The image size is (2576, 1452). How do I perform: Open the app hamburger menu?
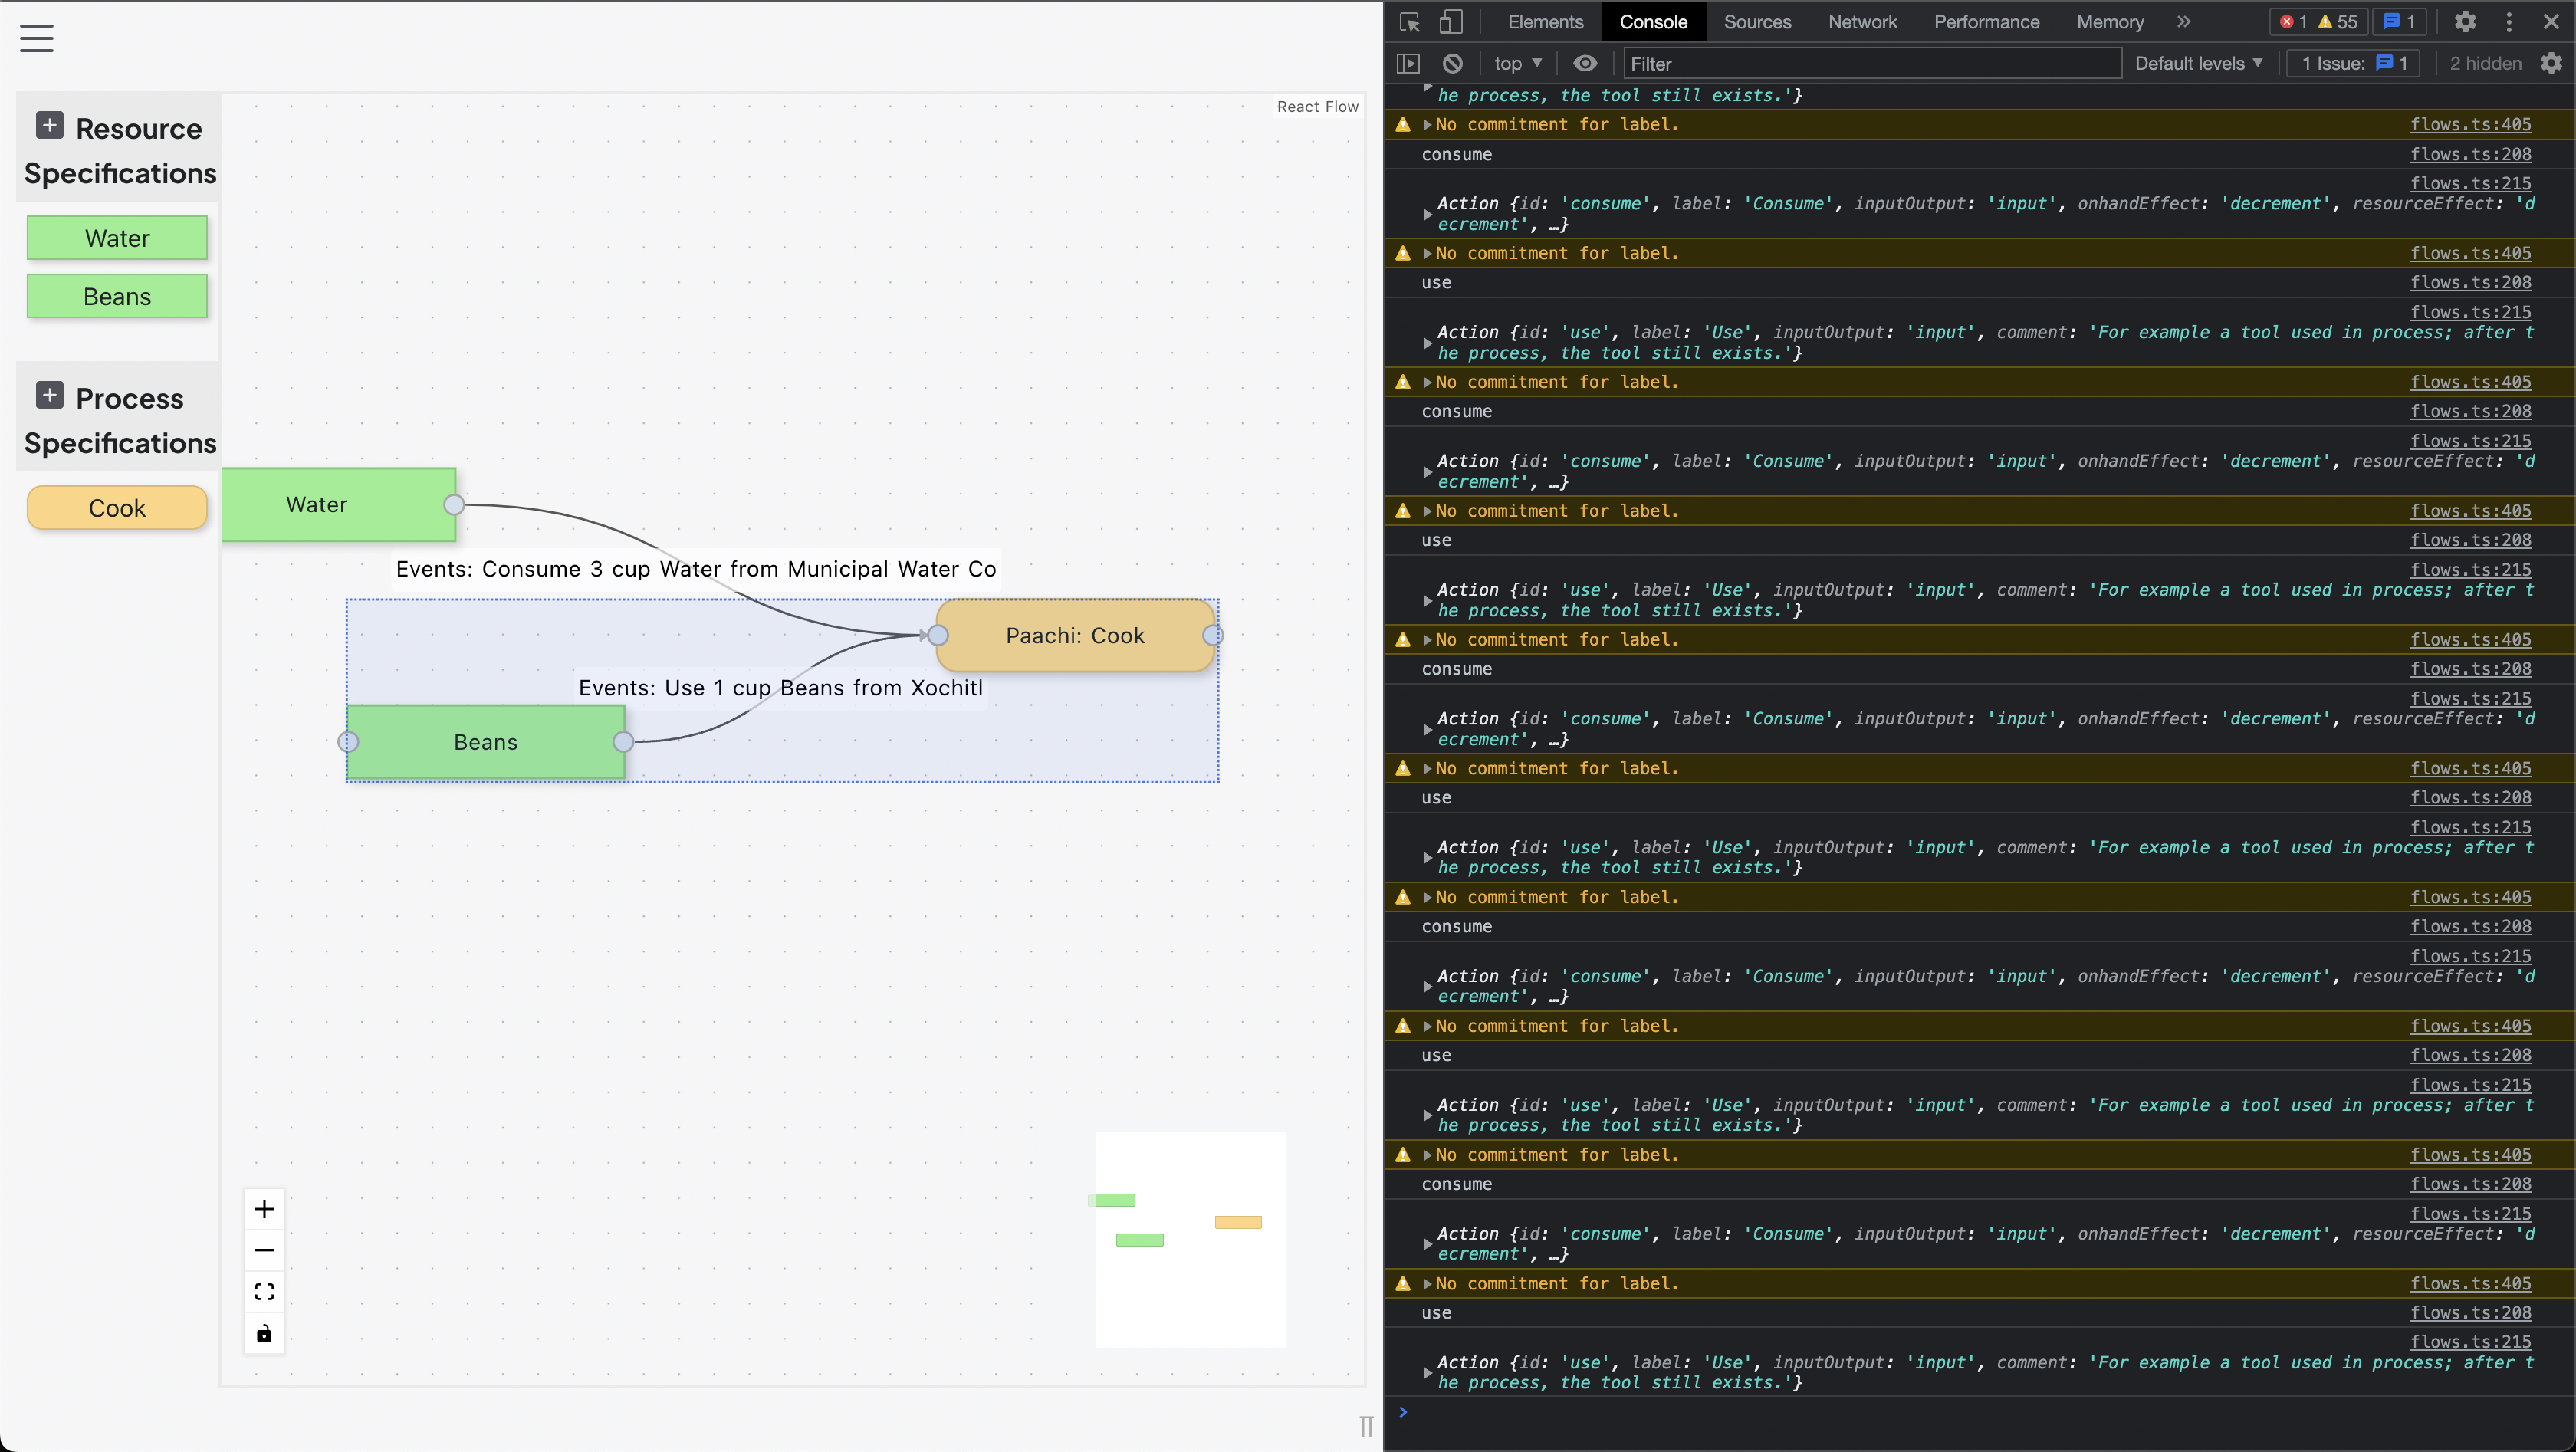(x=36, y=38)
